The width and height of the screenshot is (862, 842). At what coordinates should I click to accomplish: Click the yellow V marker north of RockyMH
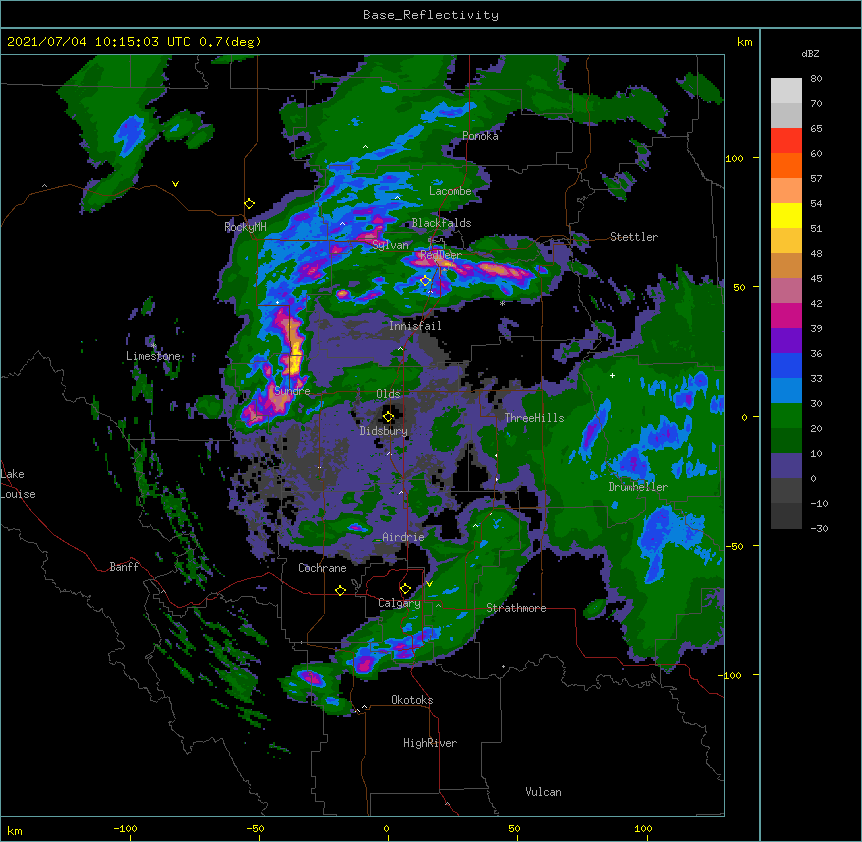pos(175,184)
